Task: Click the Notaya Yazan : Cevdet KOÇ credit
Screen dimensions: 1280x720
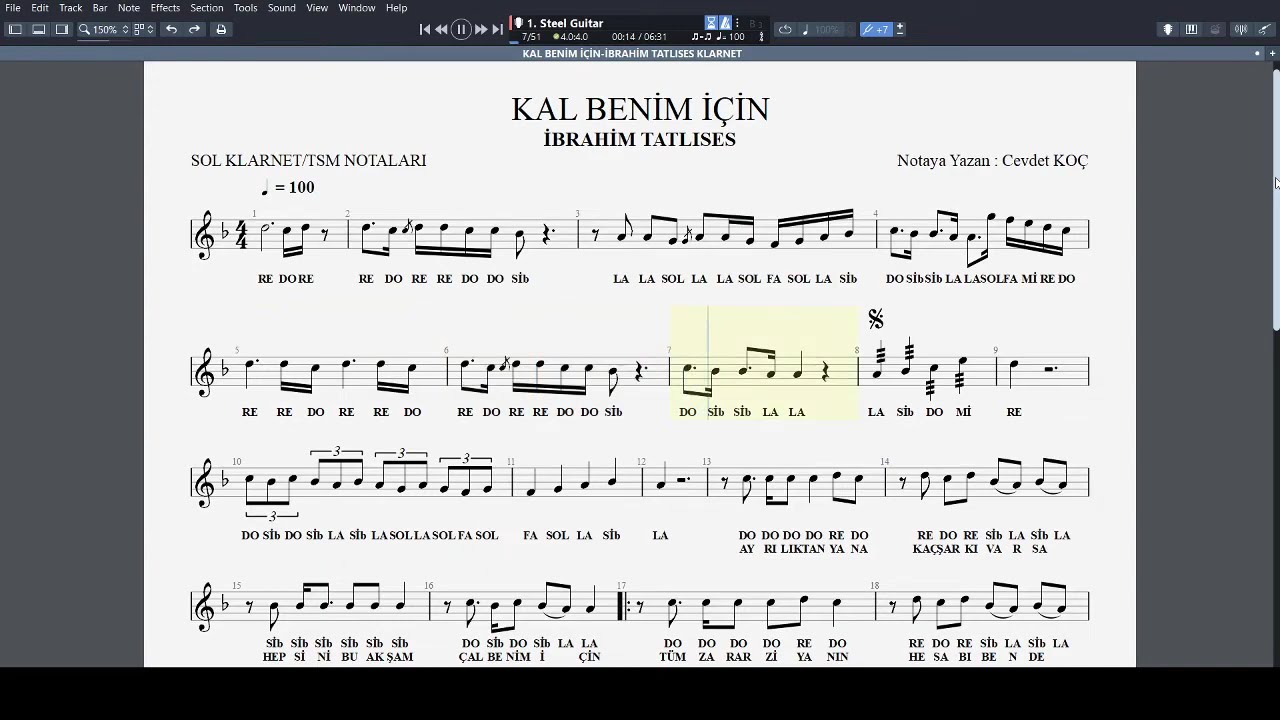Action: (992, 160)
